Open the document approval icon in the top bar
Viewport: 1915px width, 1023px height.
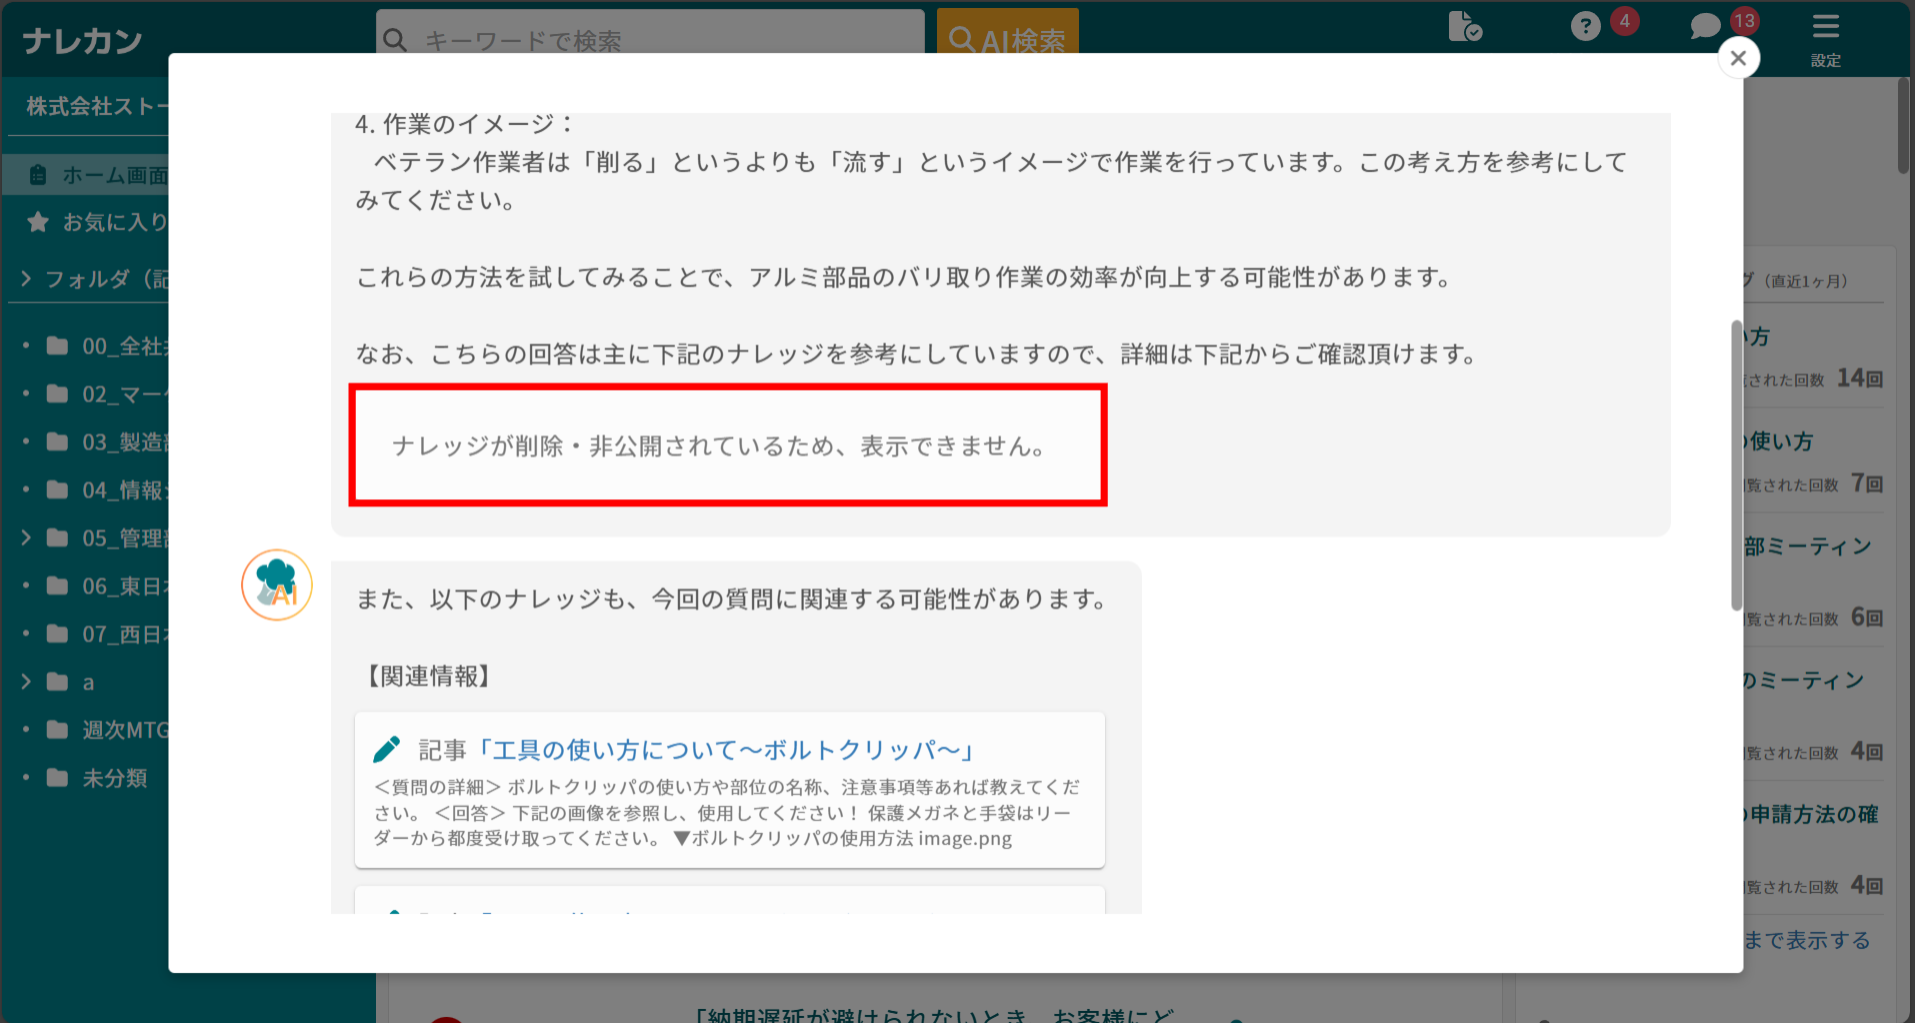(x=1464, y=27)
